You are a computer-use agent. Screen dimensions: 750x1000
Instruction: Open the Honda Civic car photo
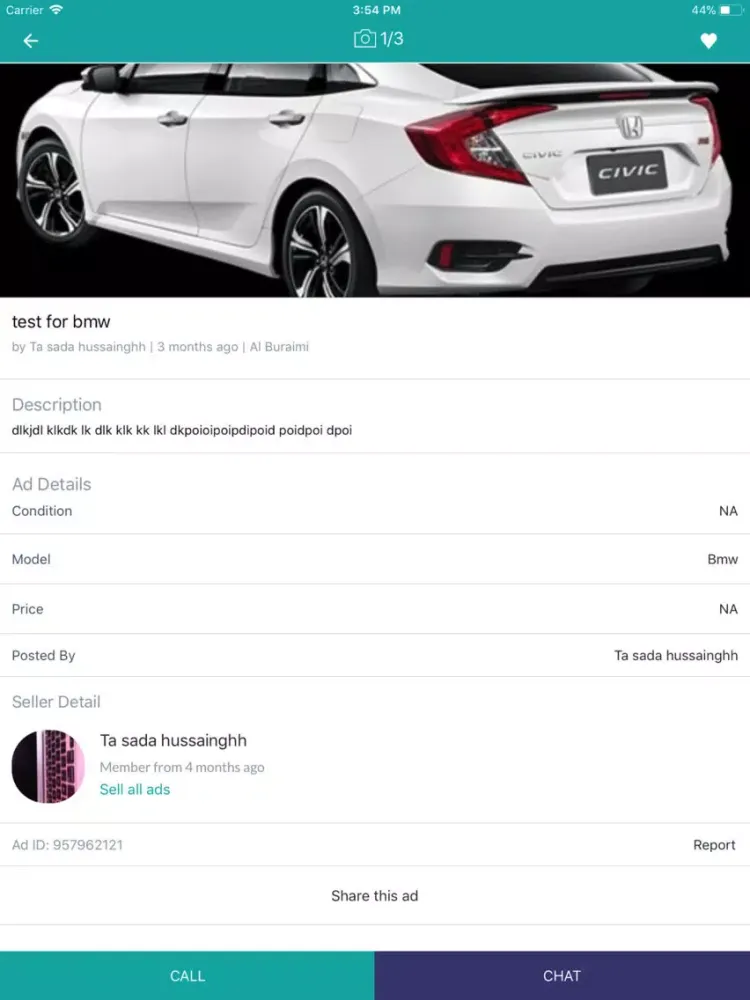pyautogui.click(x=375, y=180)
